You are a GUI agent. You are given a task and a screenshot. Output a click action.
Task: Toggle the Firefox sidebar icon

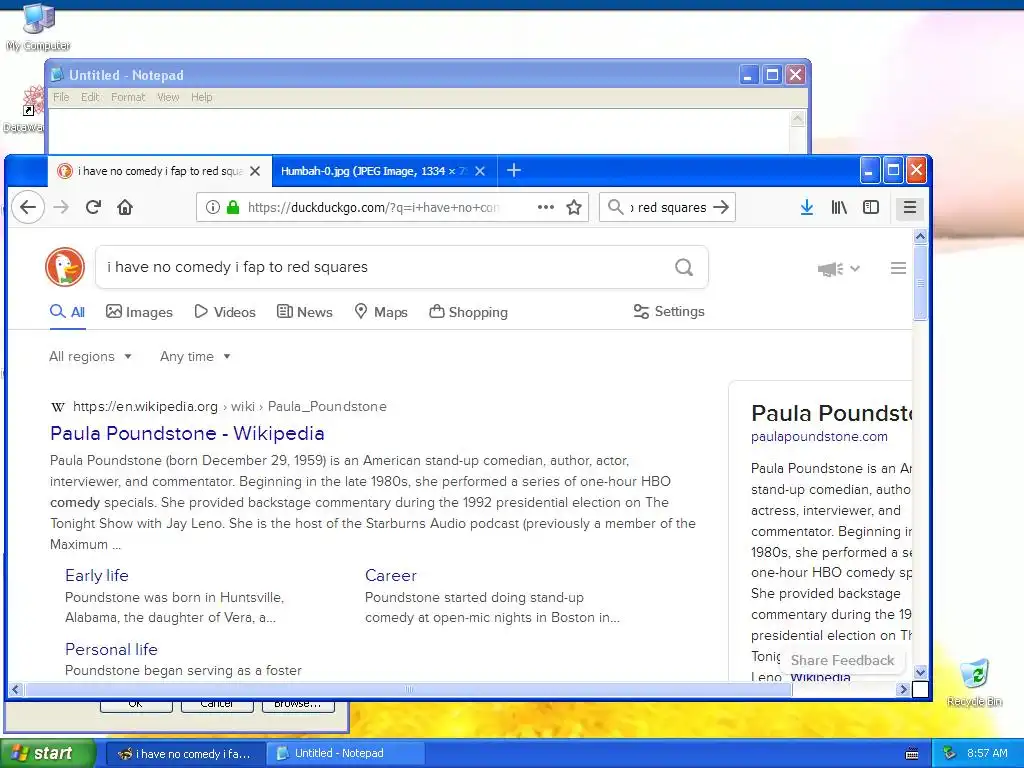click(871, 208)
